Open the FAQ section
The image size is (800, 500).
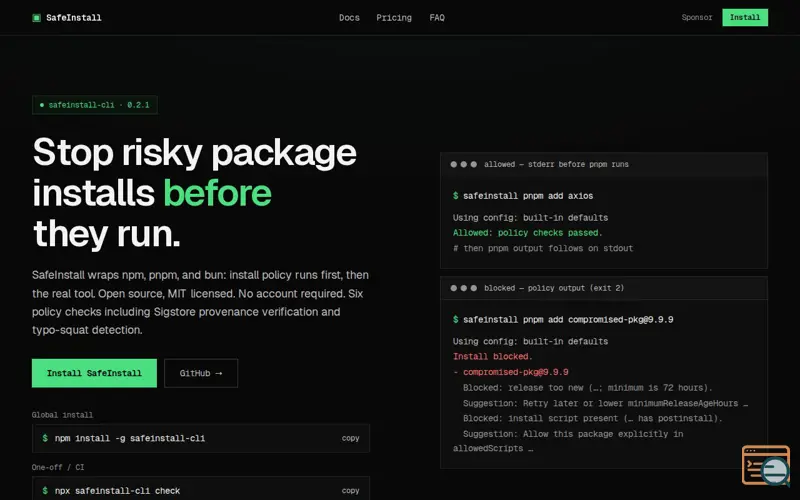pyautogui.click(x=437, y=17)
